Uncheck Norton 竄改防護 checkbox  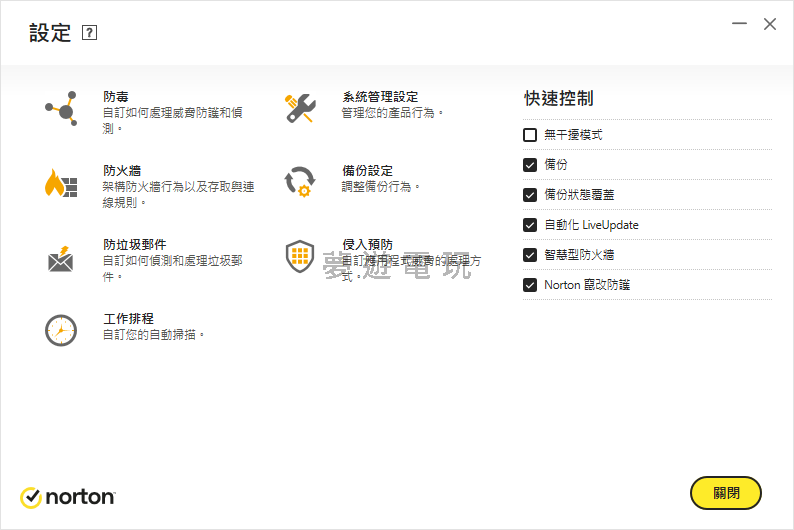[530, 285]
